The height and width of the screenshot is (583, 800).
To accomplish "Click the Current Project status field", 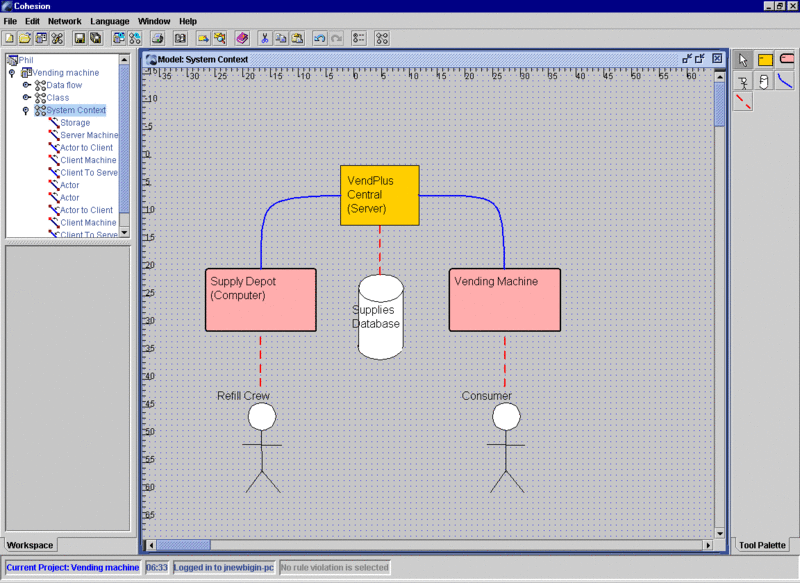I will tap(72, 568).
